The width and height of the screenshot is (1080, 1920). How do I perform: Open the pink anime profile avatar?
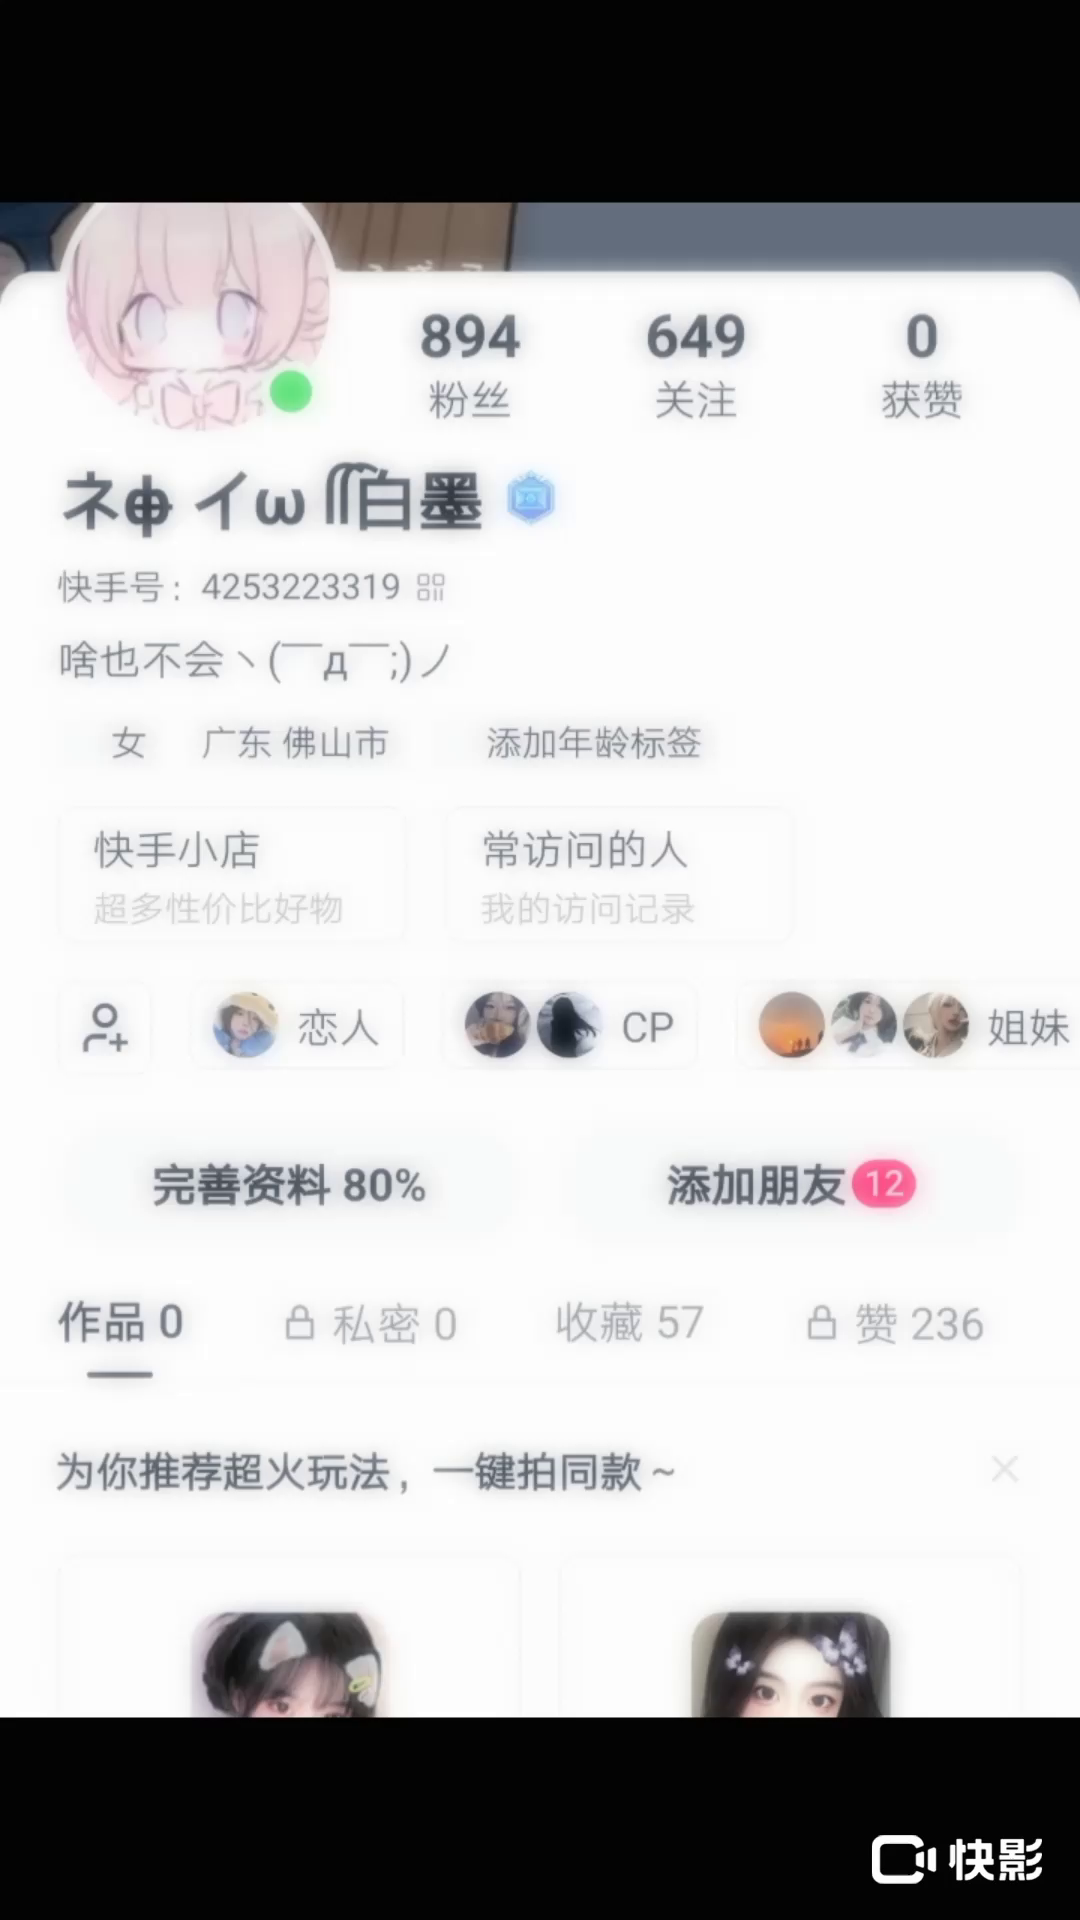coord(197,315)
